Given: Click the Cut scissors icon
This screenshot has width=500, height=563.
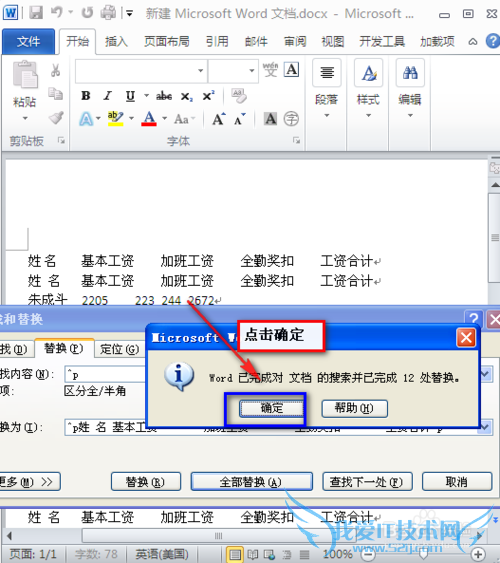Looking at the screenshot, I should click(x=55, y=70).
